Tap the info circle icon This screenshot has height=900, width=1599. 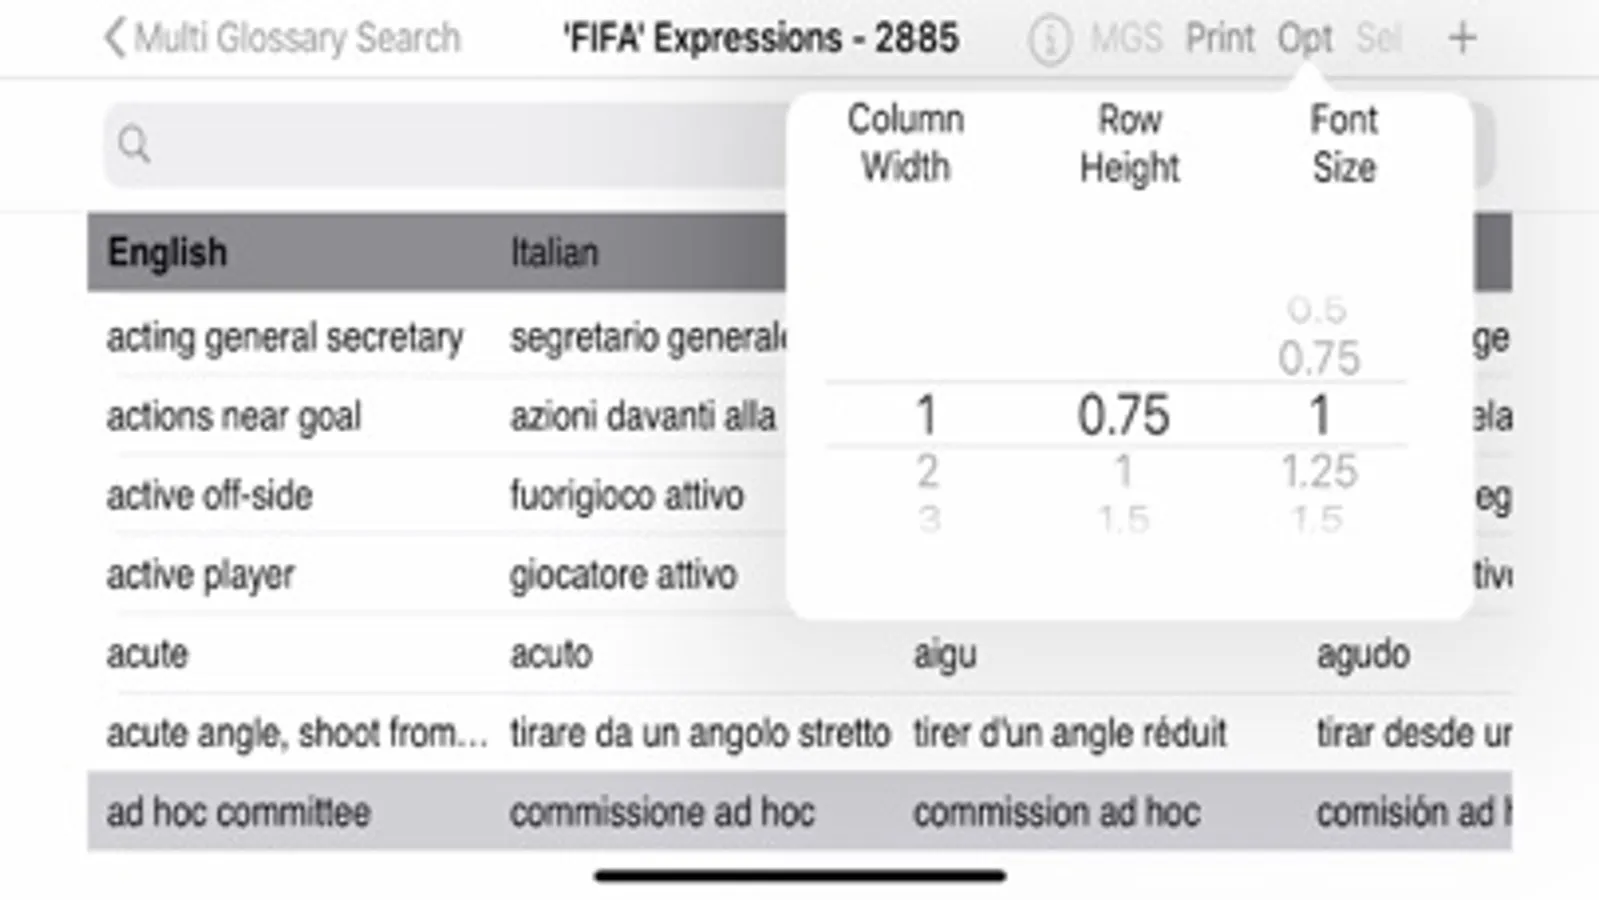click(x=1049, y=40)
